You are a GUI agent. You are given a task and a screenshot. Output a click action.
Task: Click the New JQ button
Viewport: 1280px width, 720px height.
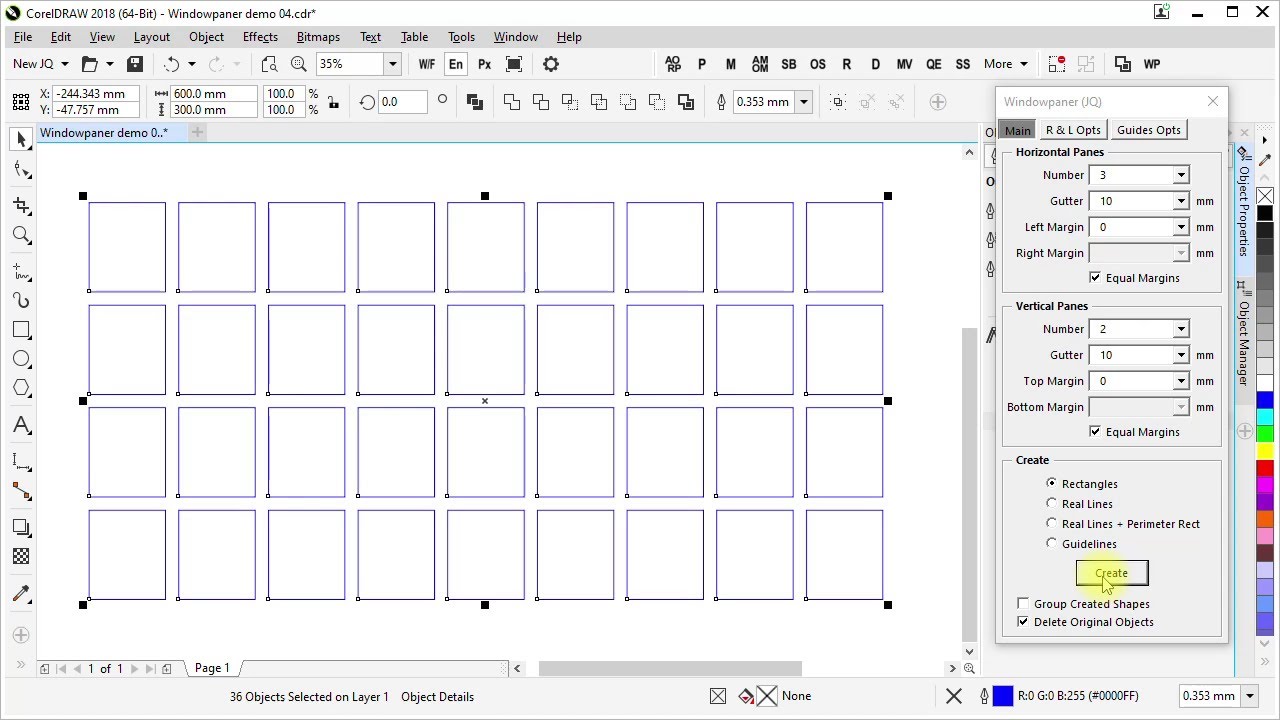pyautogui.click(x=40, y=64)
